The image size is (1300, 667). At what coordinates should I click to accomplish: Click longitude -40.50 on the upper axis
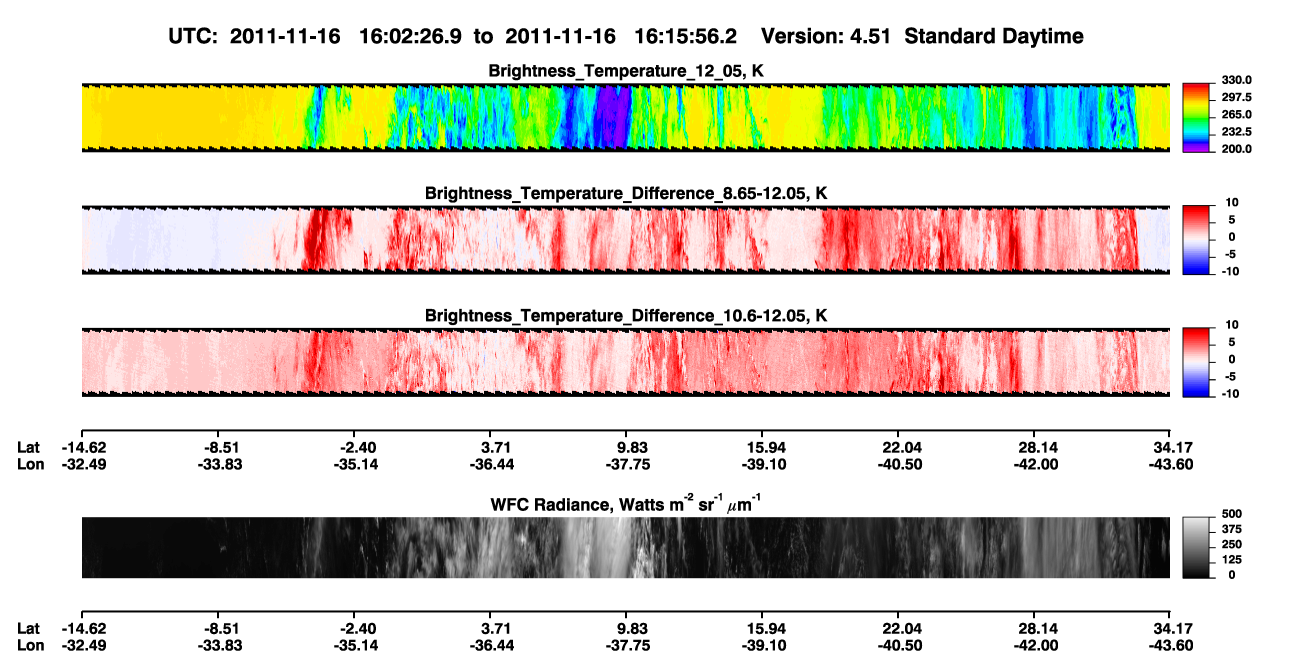click(x=901, y=464)
